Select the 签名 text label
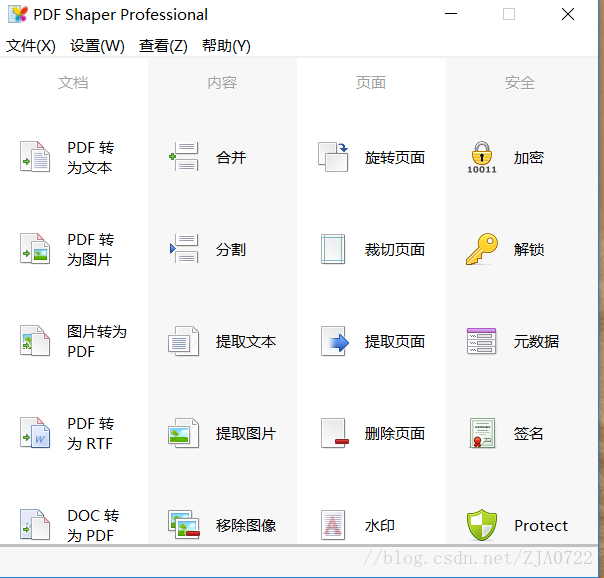This screenshot has height=578, width=604. [528, 434]
